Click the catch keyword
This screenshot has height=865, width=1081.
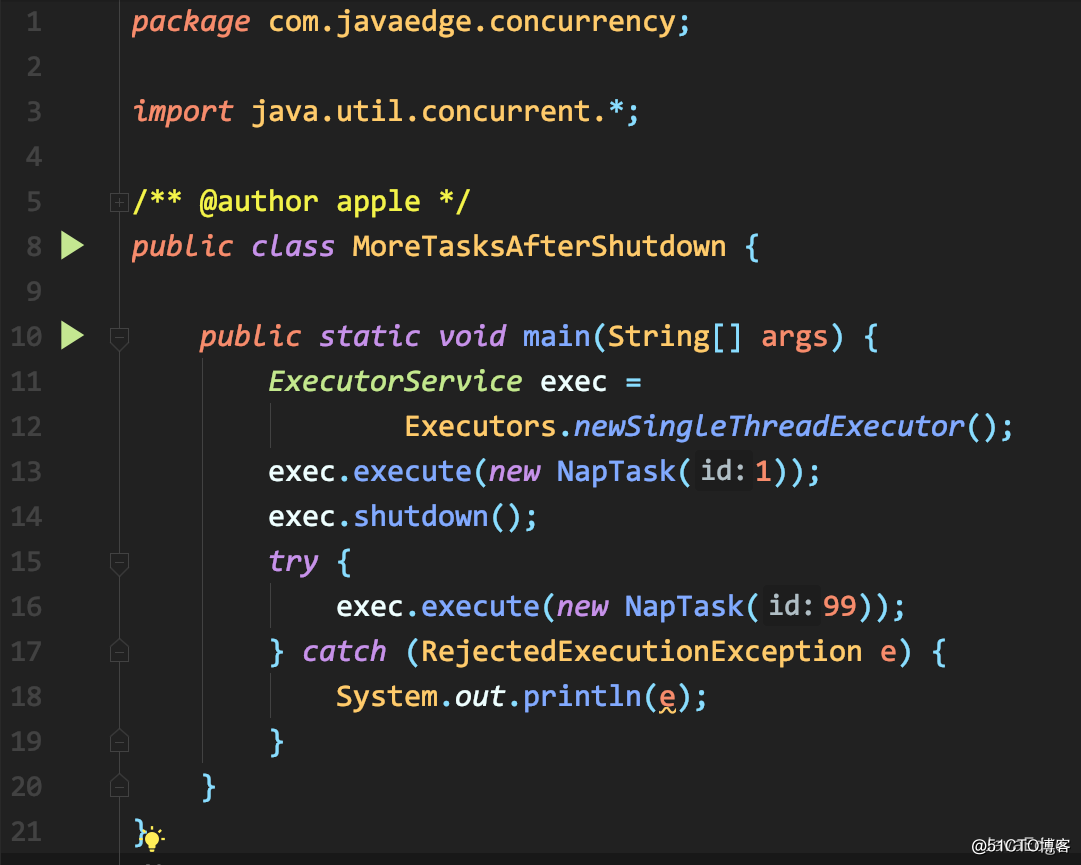point(345,651)
